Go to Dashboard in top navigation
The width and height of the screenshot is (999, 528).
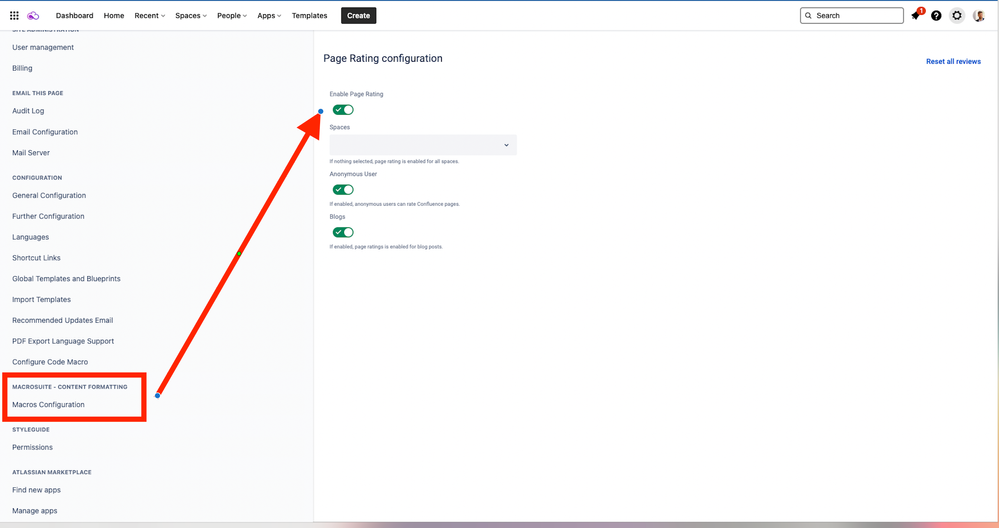pos(75,15)
